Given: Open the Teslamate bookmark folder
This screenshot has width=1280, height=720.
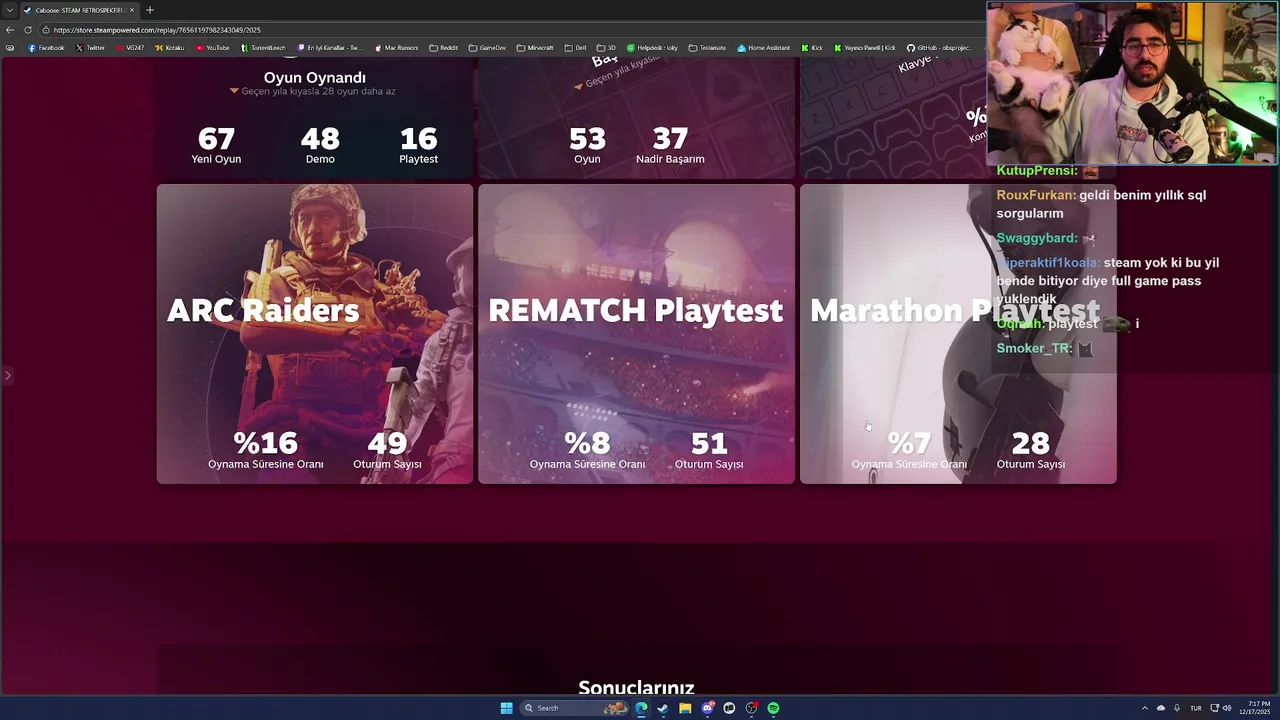Looking at the screenshot, I should [x=707, y=48].
